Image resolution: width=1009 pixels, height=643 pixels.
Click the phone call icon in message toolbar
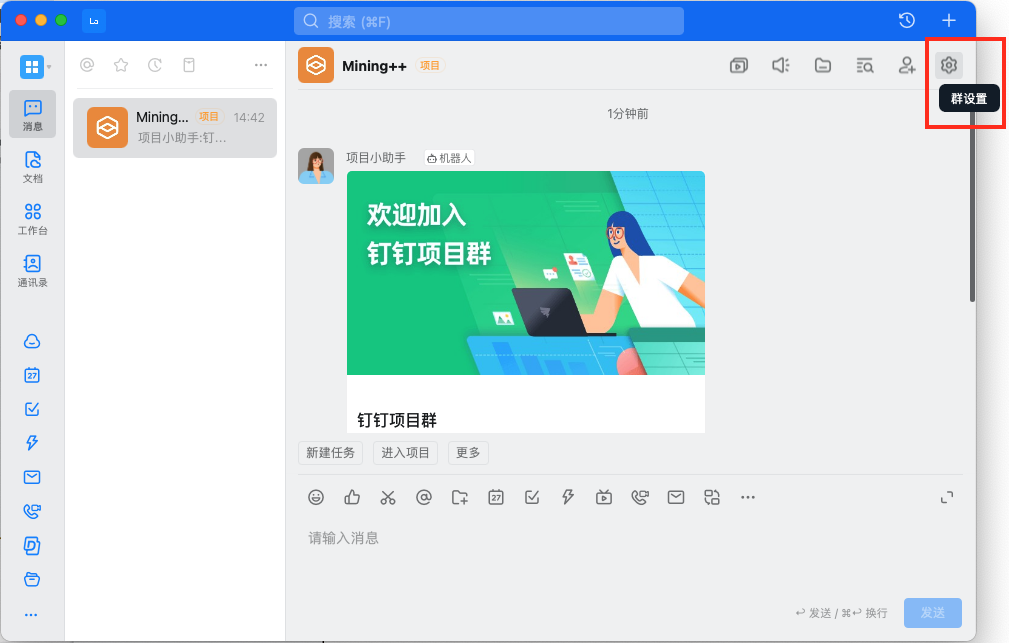click(640, 497)
